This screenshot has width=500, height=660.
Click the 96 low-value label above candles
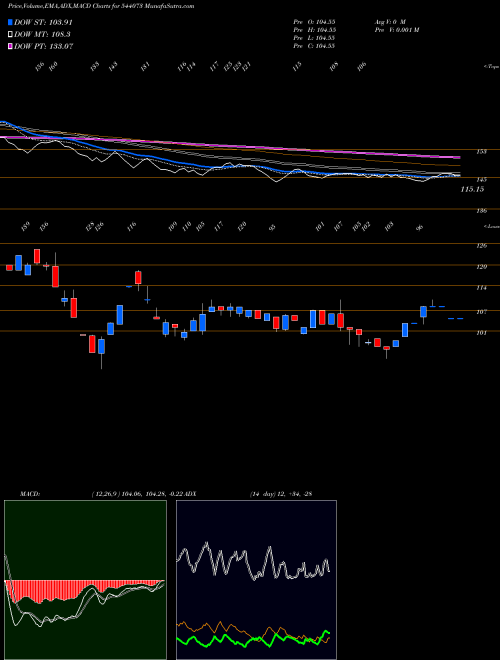click(419, 228)
